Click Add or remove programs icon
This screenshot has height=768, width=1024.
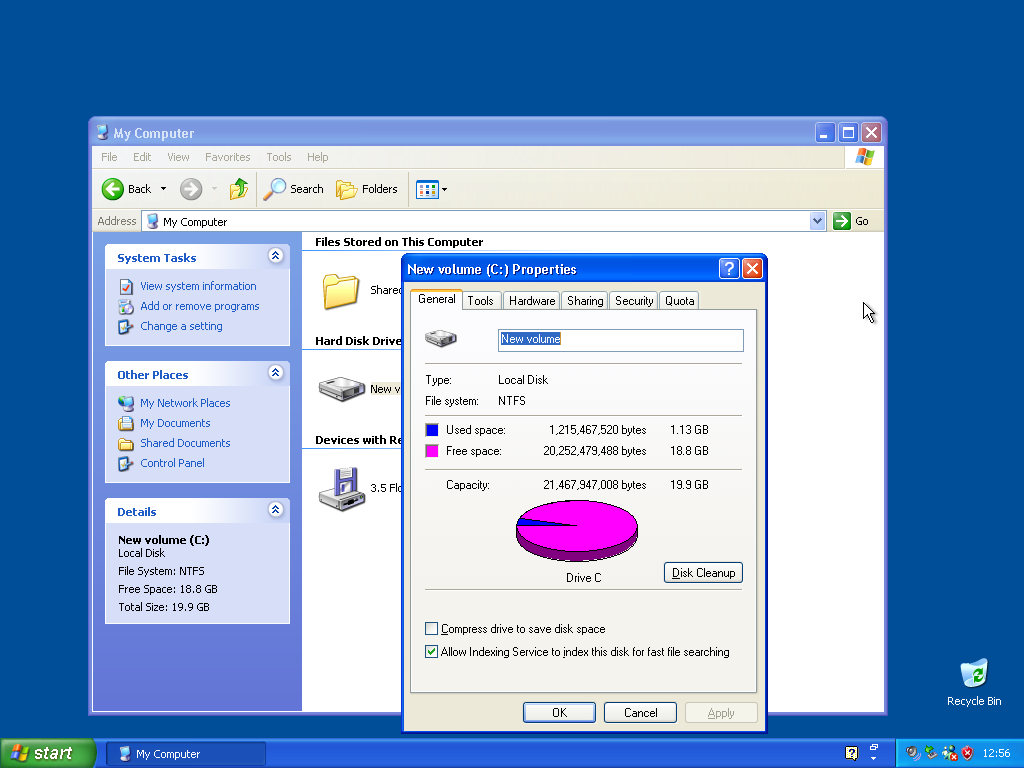pos(126,306)
